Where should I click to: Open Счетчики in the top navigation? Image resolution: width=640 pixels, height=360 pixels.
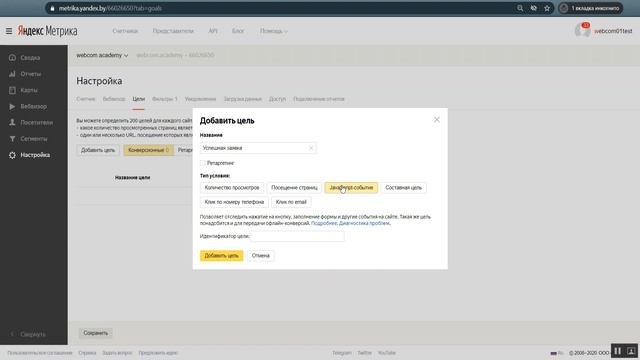click(x=125, y=31)
